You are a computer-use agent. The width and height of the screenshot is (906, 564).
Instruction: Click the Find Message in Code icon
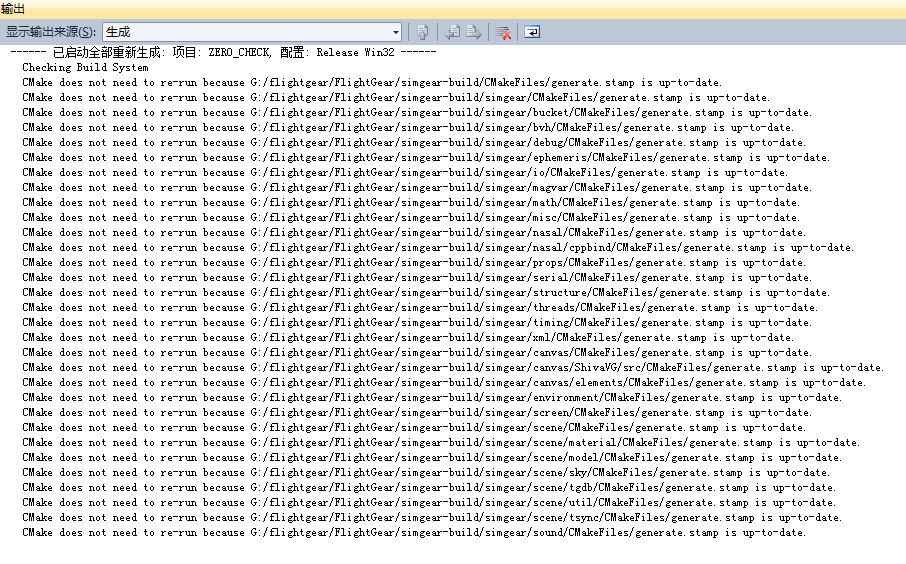pyautogui.click(x=422, y=32)
